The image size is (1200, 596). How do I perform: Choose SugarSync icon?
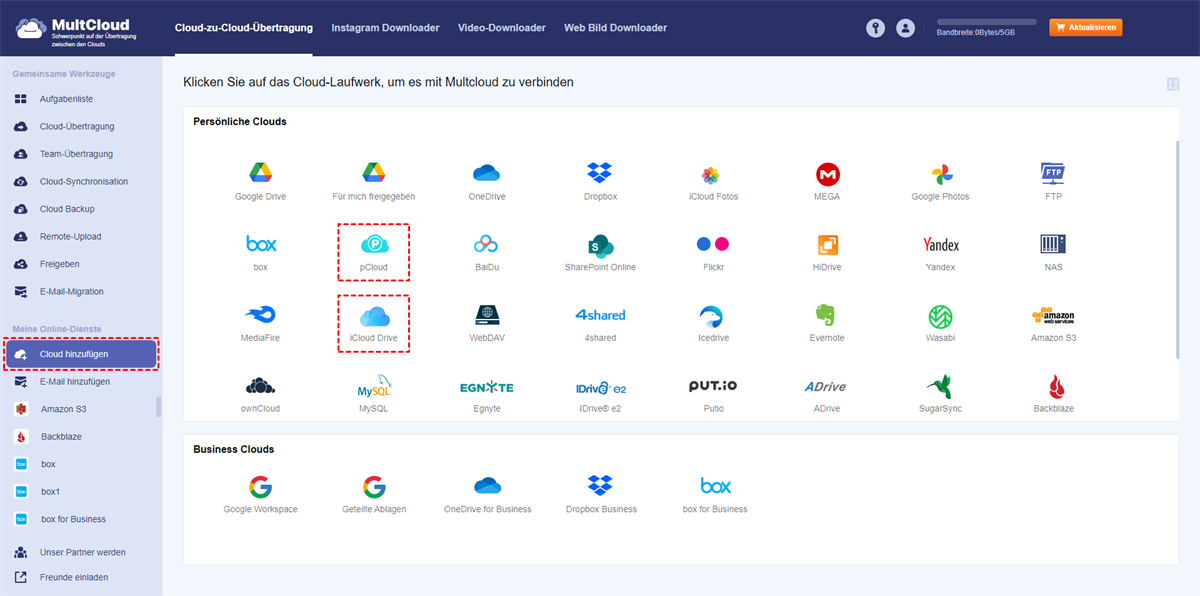click(940, 387)
